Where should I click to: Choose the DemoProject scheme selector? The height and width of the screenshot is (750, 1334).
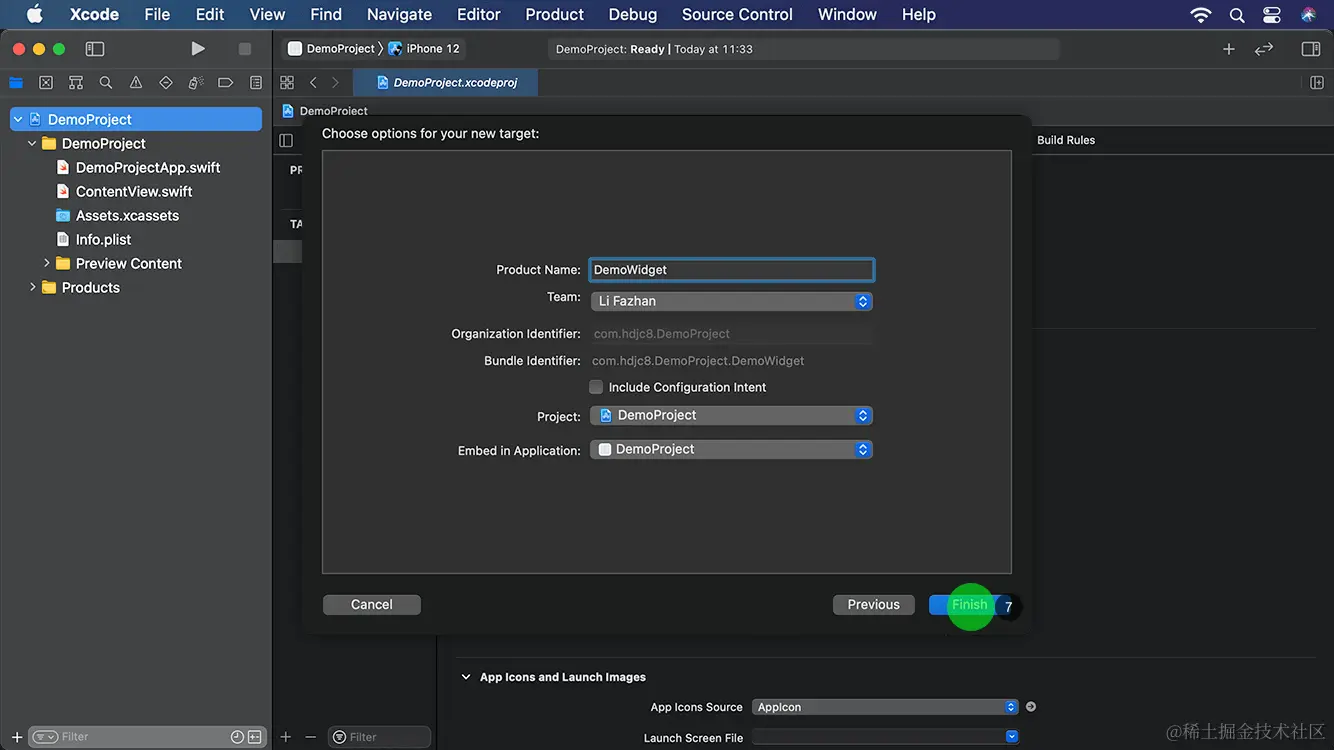[x=331, y=48]
